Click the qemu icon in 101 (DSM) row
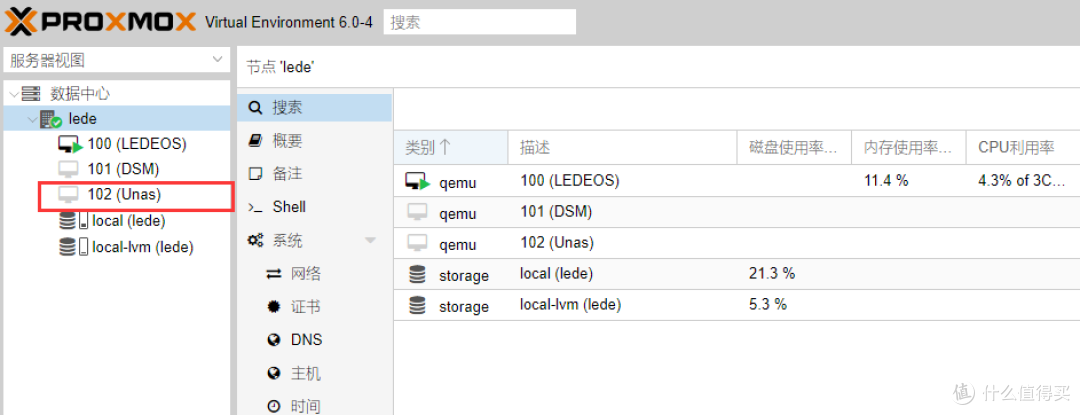This screenshot has height=415, width=1080. (417, 212)
